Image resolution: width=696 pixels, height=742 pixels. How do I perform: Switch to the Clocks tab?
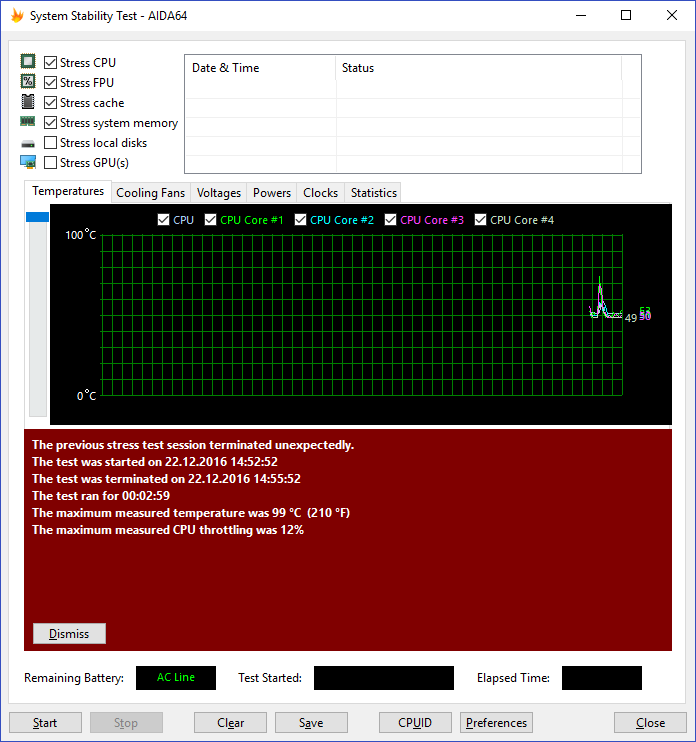(x=320, y=193)
